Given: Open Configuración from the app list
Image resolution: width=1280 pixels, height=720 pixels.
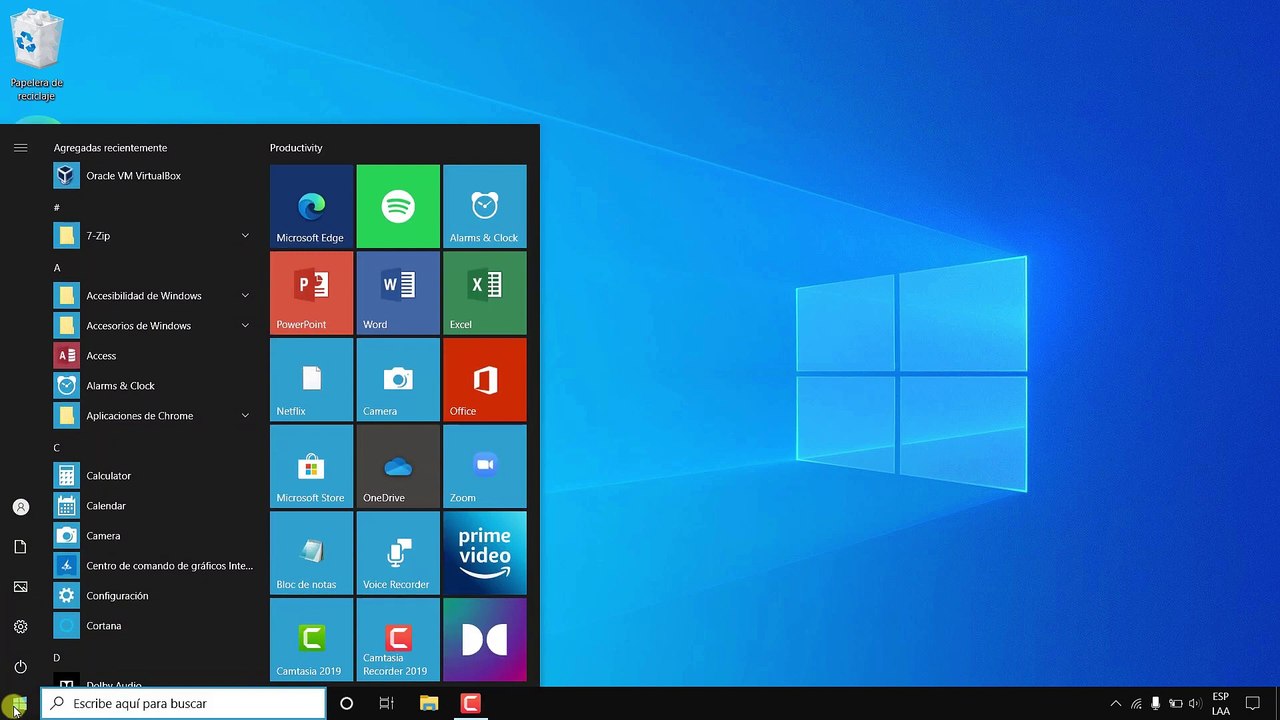Looking at the screenshot, I should click(x=153, y=596).
